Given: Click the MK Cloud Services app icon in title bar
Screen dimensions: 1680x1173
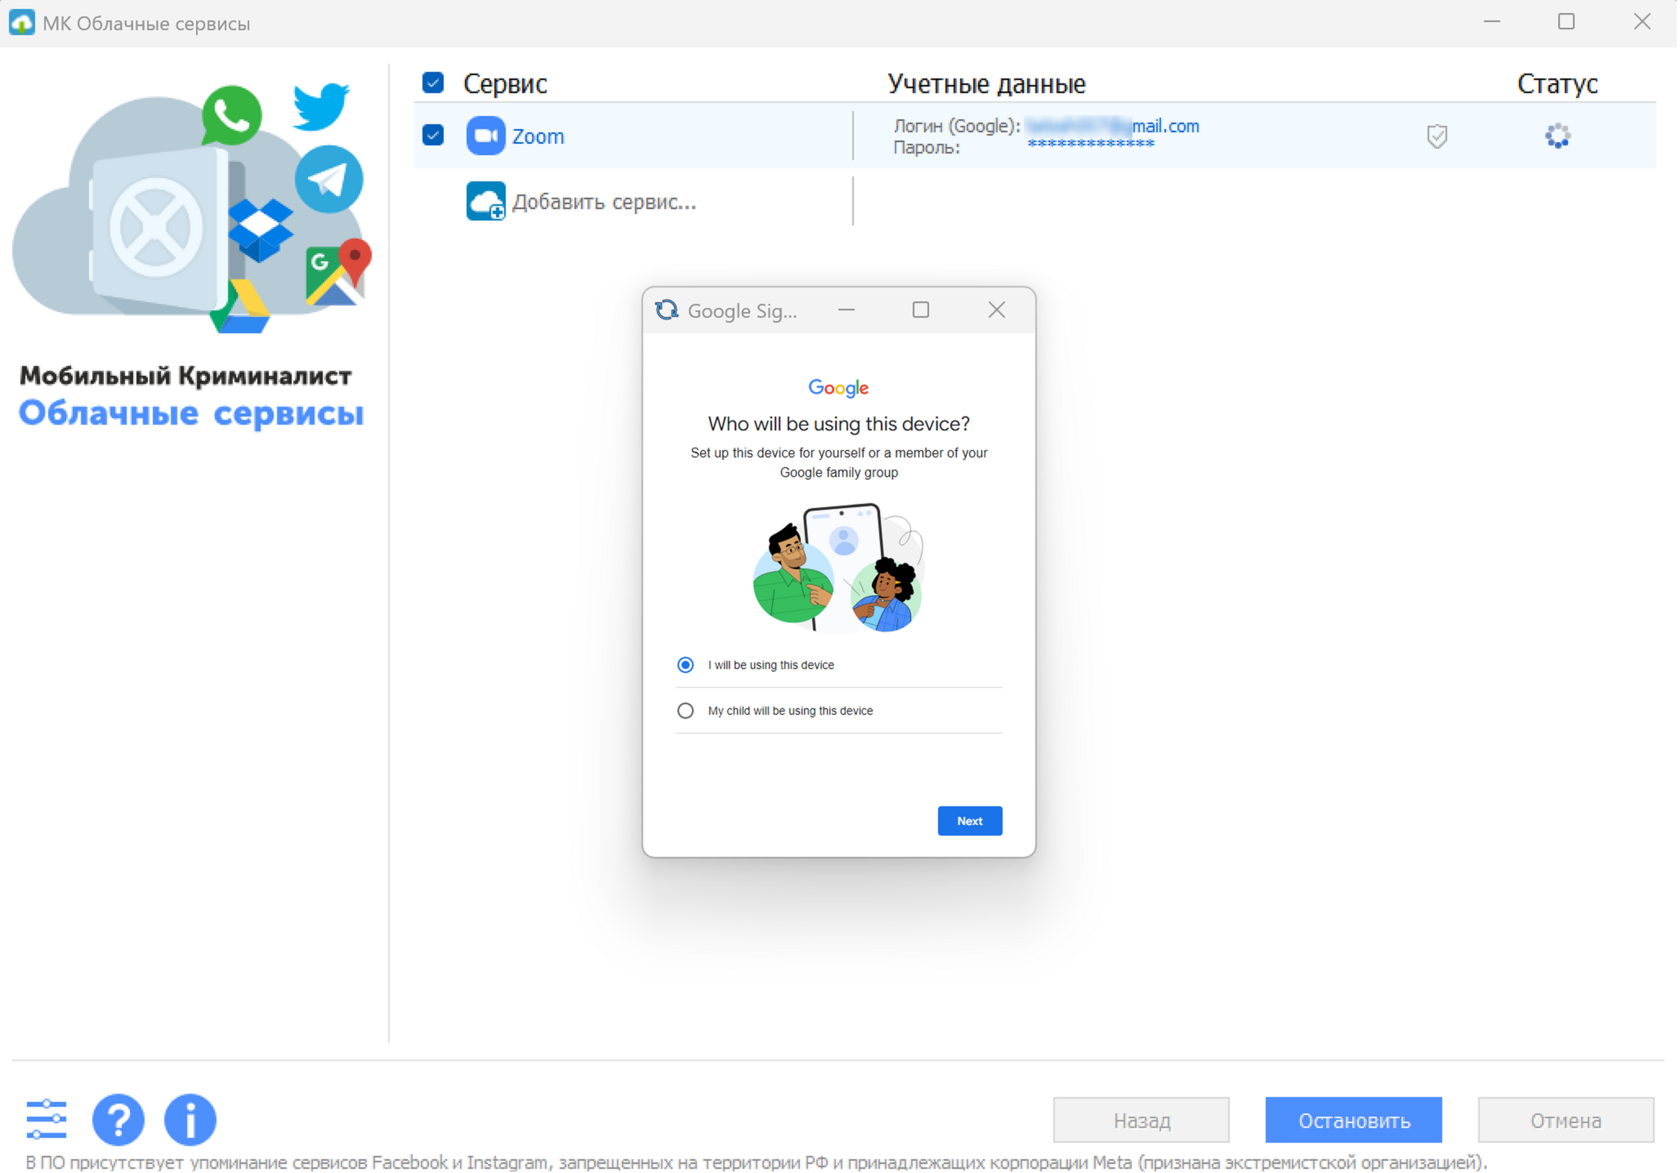Looking at the screenshot, I should coord(22,22).
